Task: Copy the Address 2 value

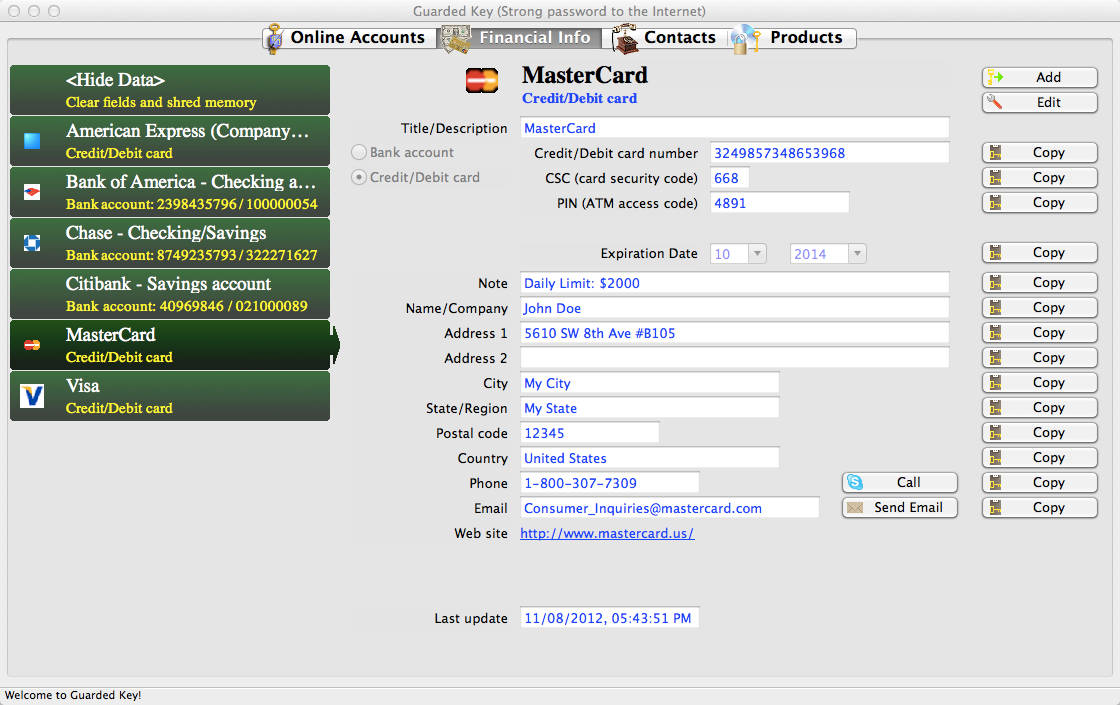Action: (x=1039, y=357)
